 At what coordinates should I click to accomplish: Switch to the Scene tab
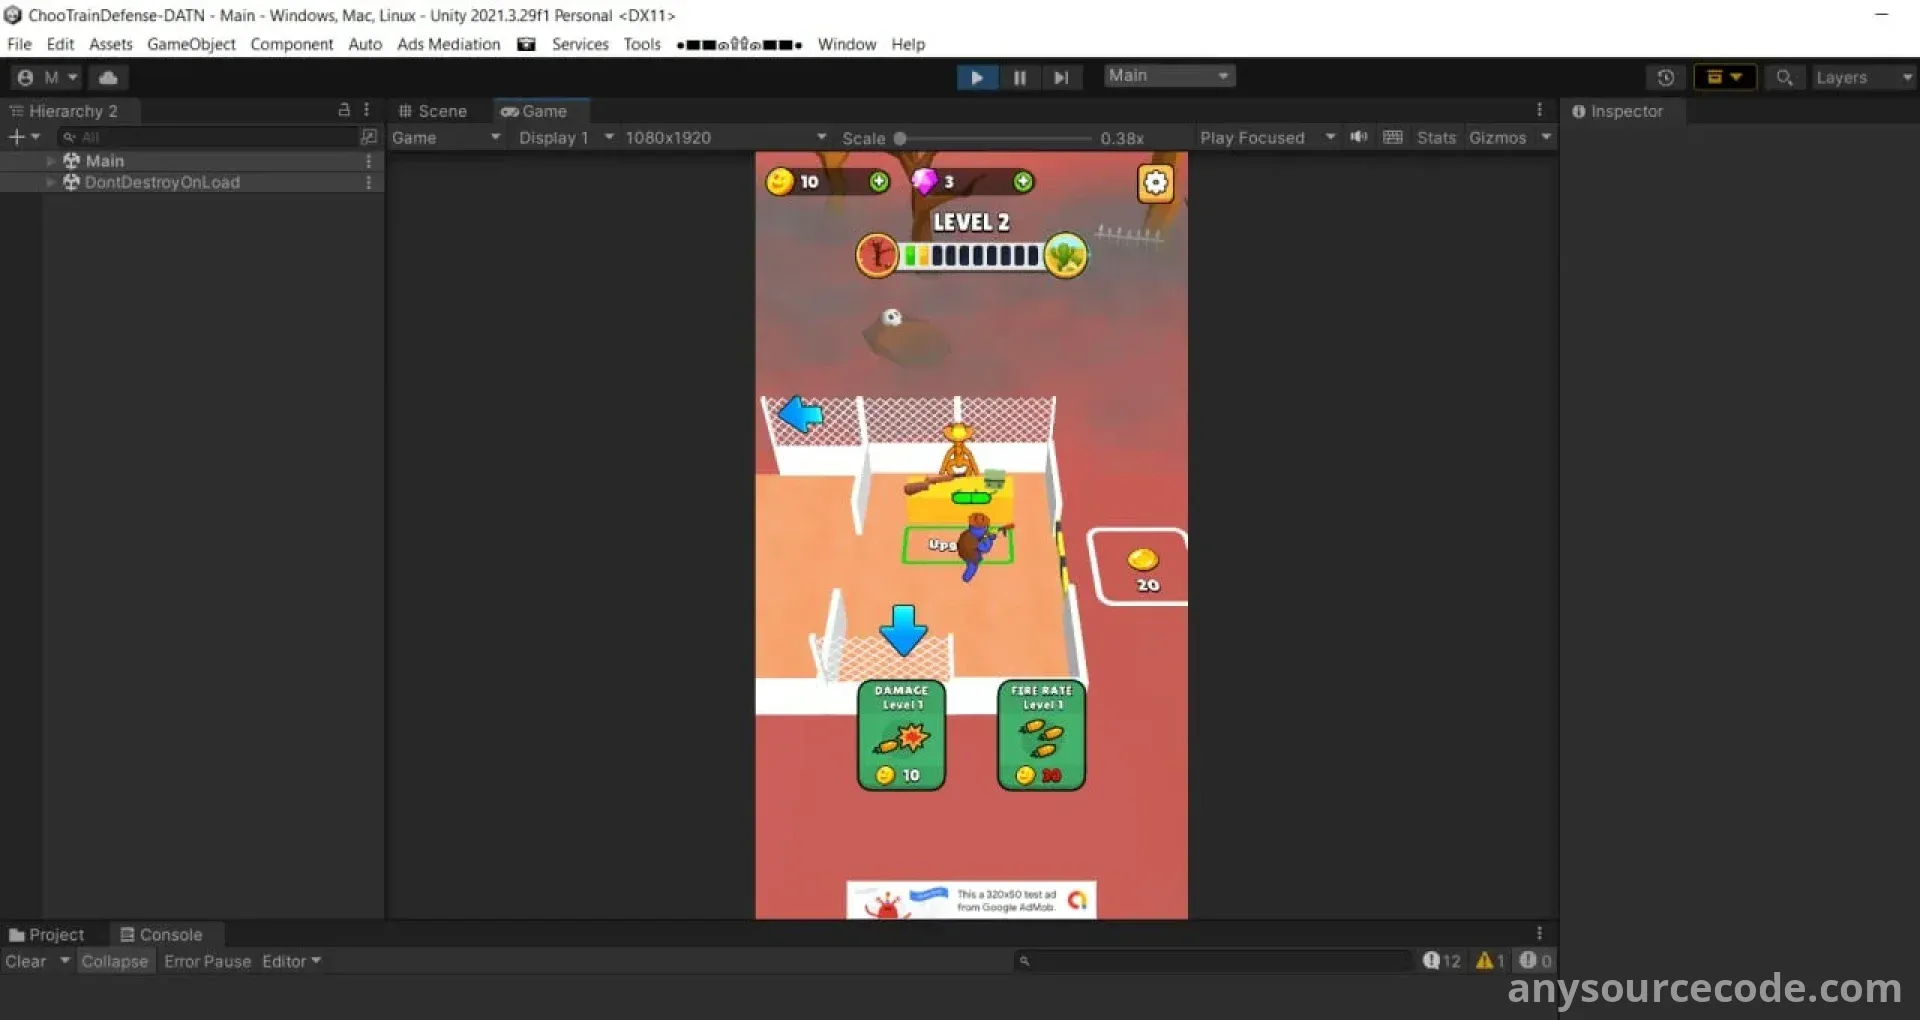433,111
